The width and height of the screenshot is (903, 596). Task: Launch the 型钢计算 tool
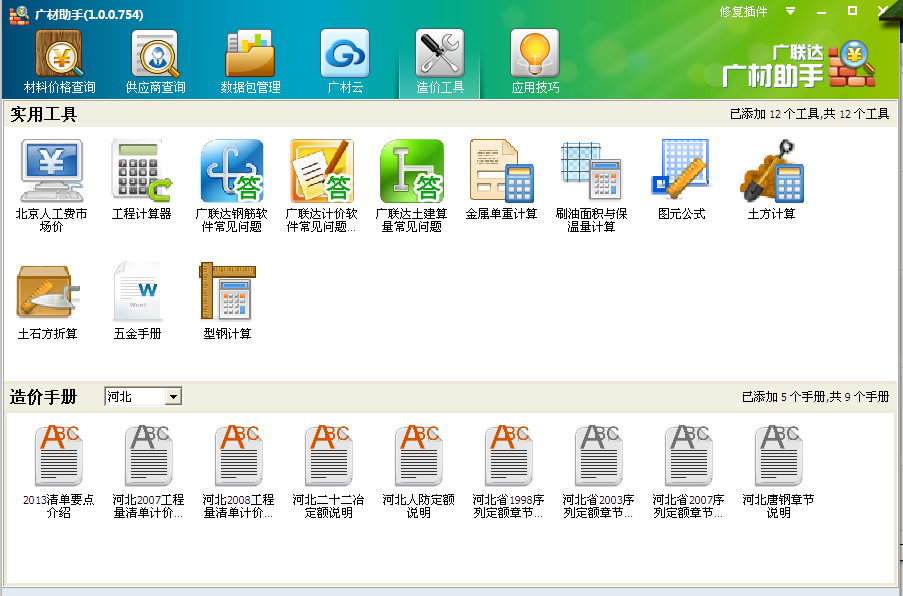pos(227,301)
